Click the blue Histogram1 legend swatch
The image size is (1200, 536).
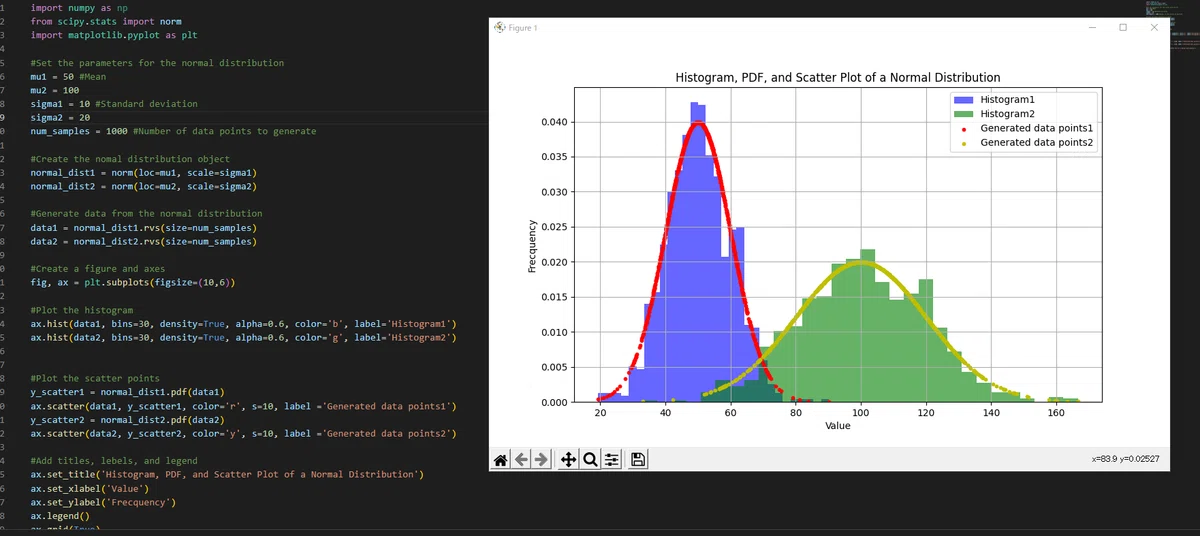coord(962,101)
